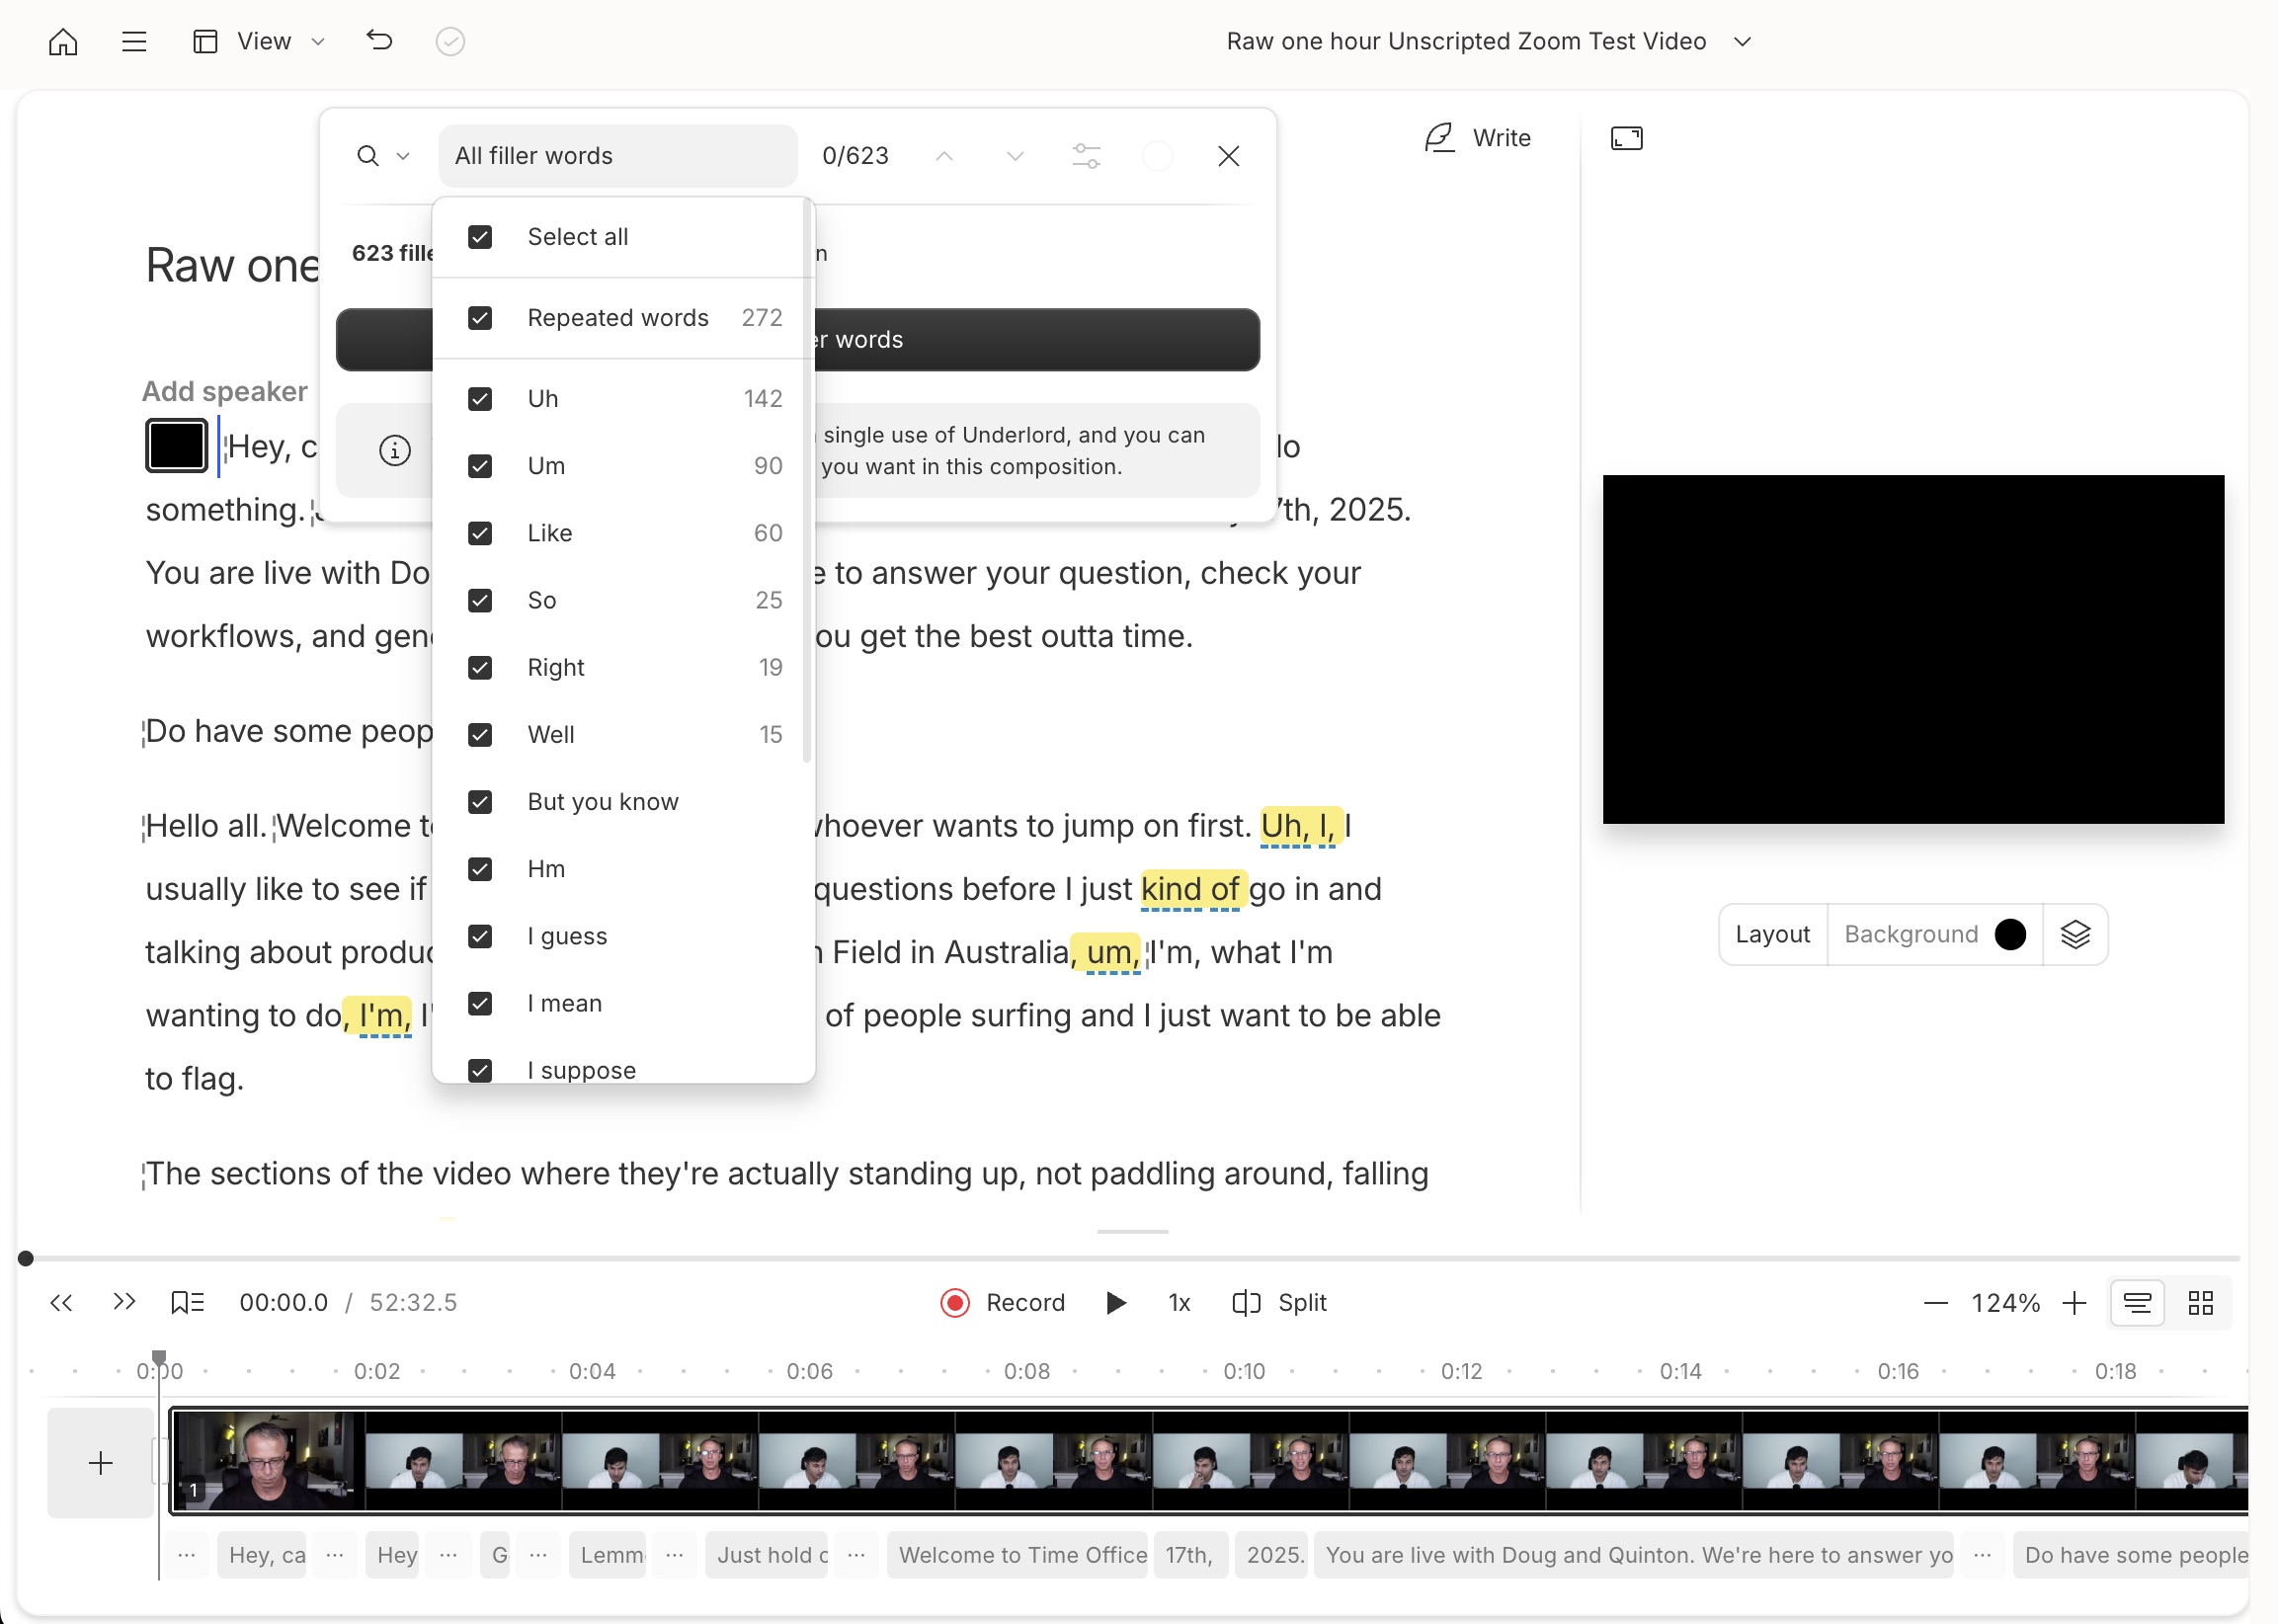
Task: Expand the search type dropdown arrow
Action: tap(403, 156)
